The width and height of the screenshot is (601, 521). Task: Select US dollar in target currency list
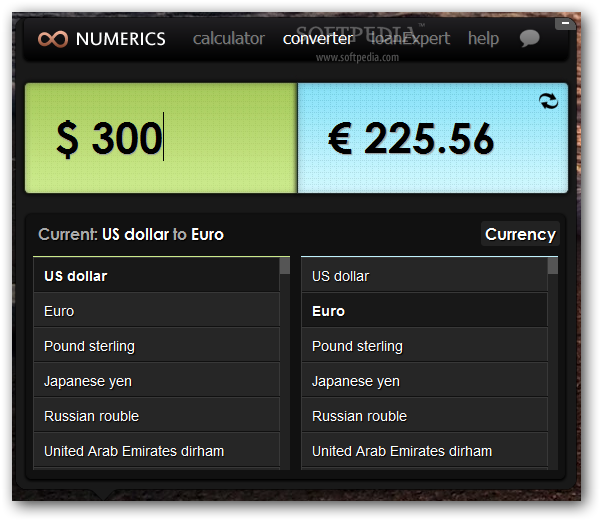[425, 276]
